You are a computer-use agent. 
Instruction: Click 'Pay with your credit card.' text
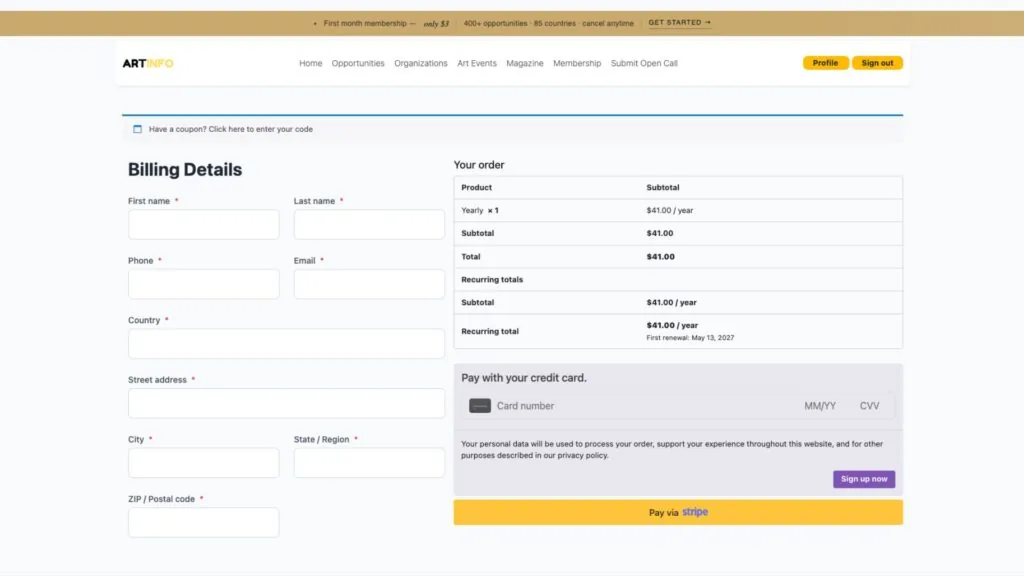click(524, 377)
